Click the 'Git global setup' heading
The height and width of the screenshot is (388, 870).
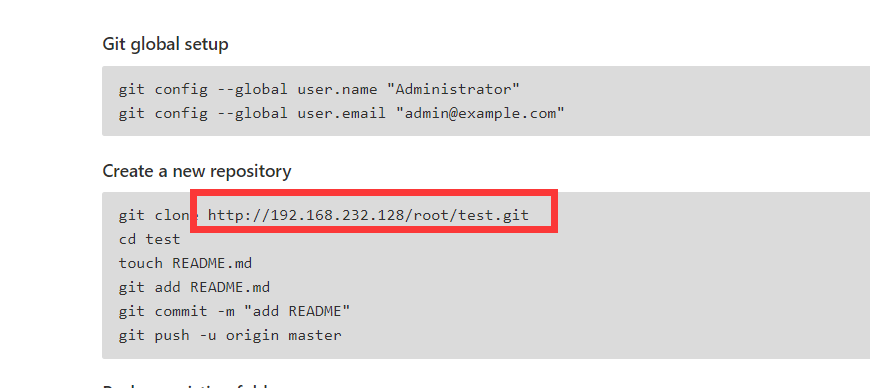tap(165, 44)
